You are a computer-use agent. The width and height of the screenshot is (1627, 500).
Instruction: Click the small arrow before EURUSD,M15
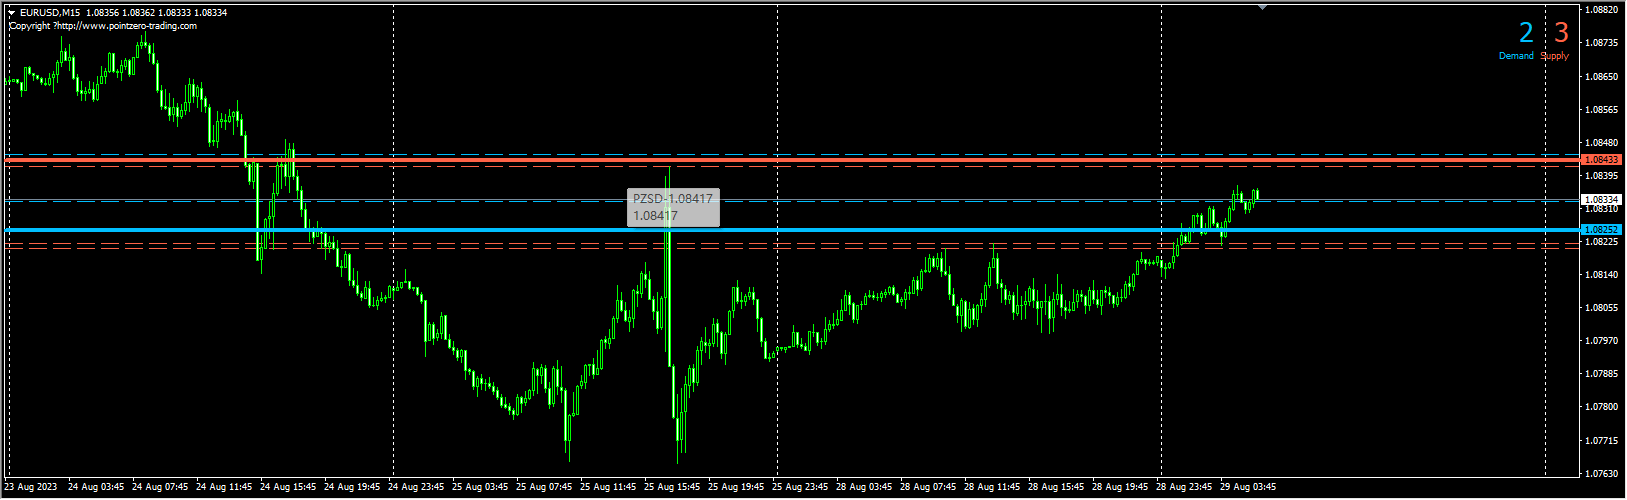click(12, 13)
